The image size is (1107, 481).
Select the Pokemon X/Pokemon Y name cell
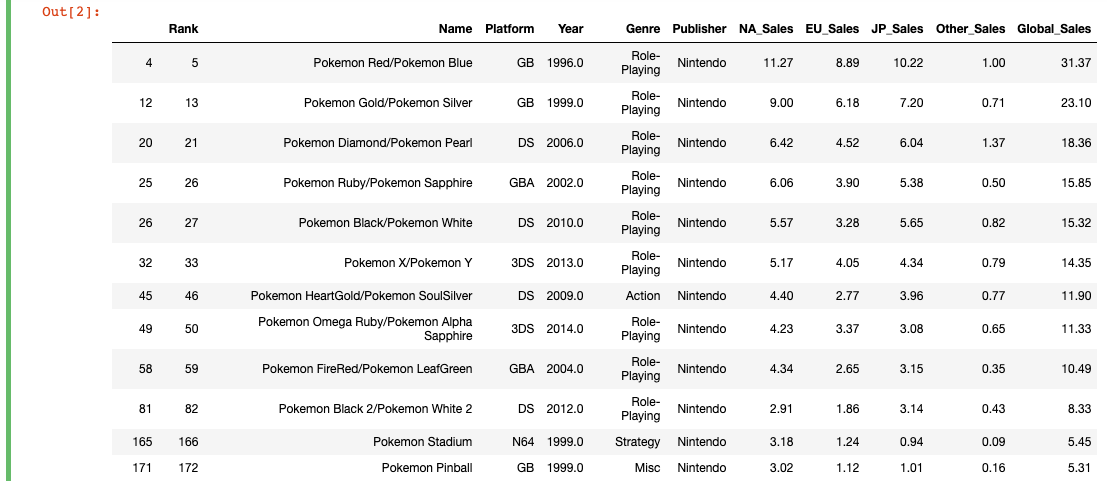(408, 263)
